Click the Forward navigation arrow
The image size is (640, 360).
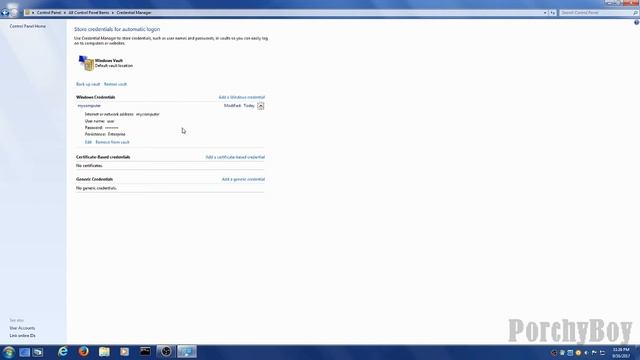pos(14,12)
